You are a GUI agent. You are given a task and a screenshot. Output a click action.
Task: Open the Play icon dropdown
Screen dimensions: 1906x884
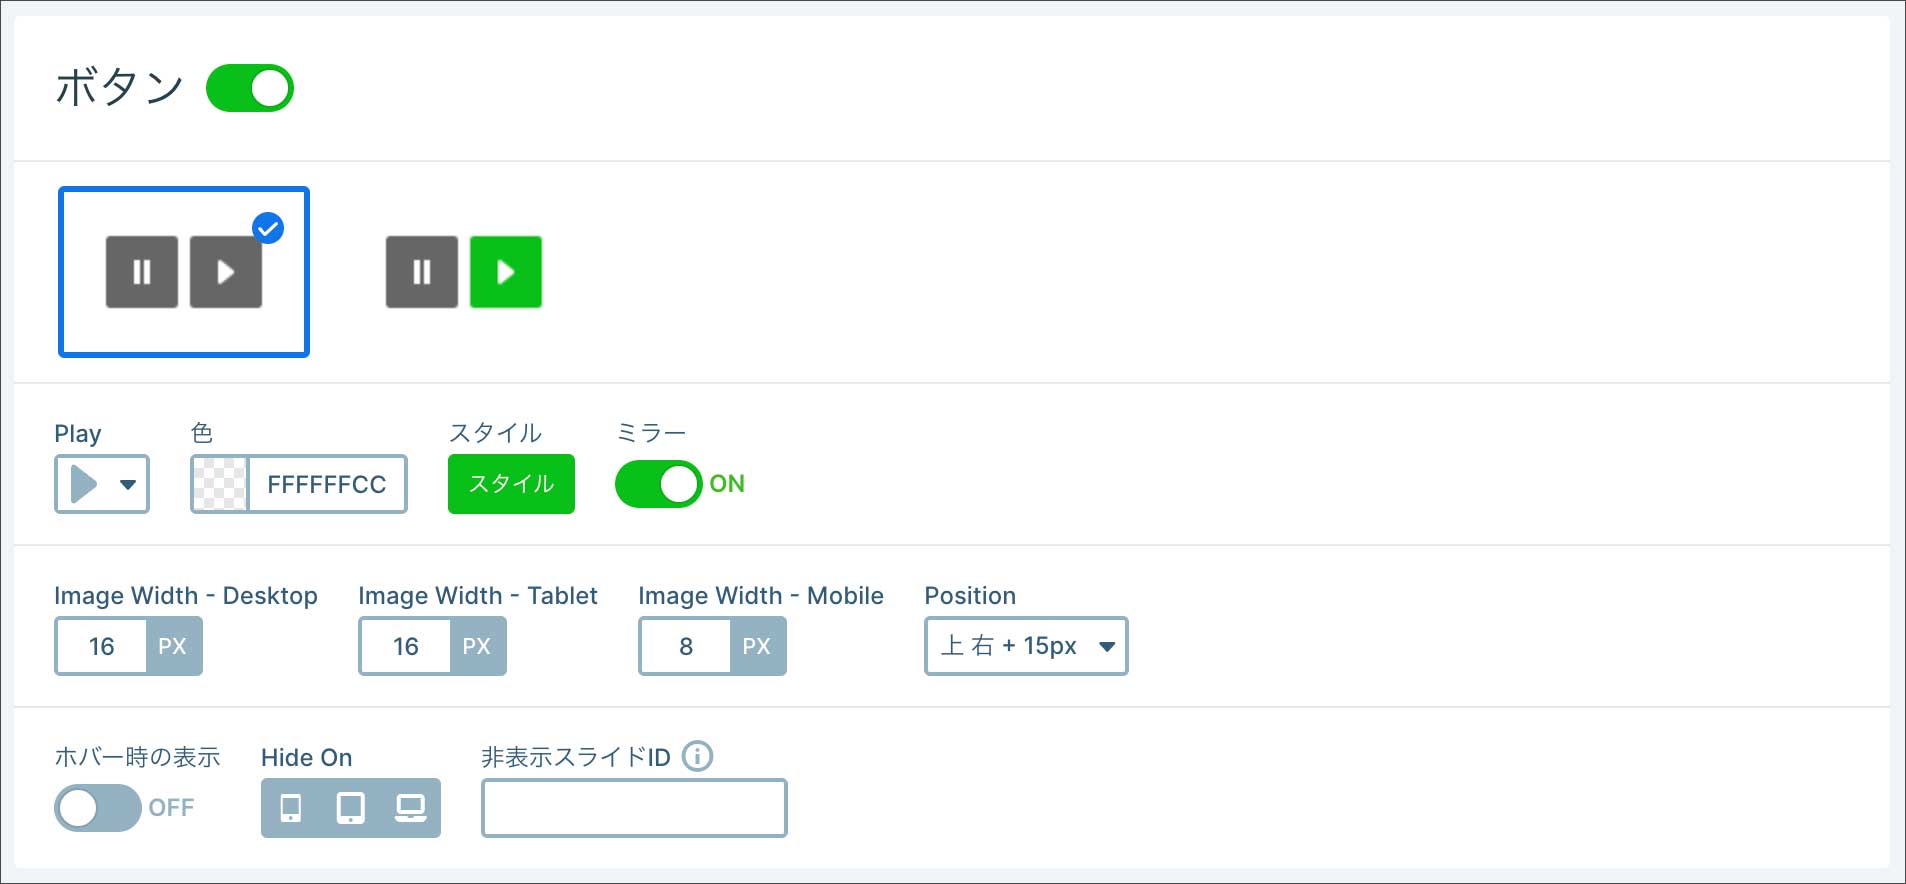coord(102,484)
